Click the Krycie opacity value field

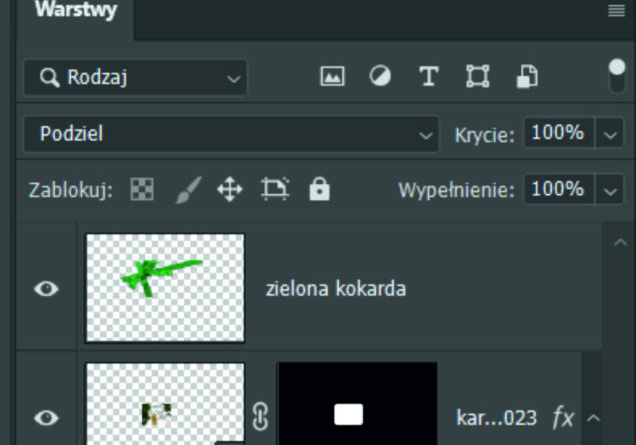(x=559, y=133)
